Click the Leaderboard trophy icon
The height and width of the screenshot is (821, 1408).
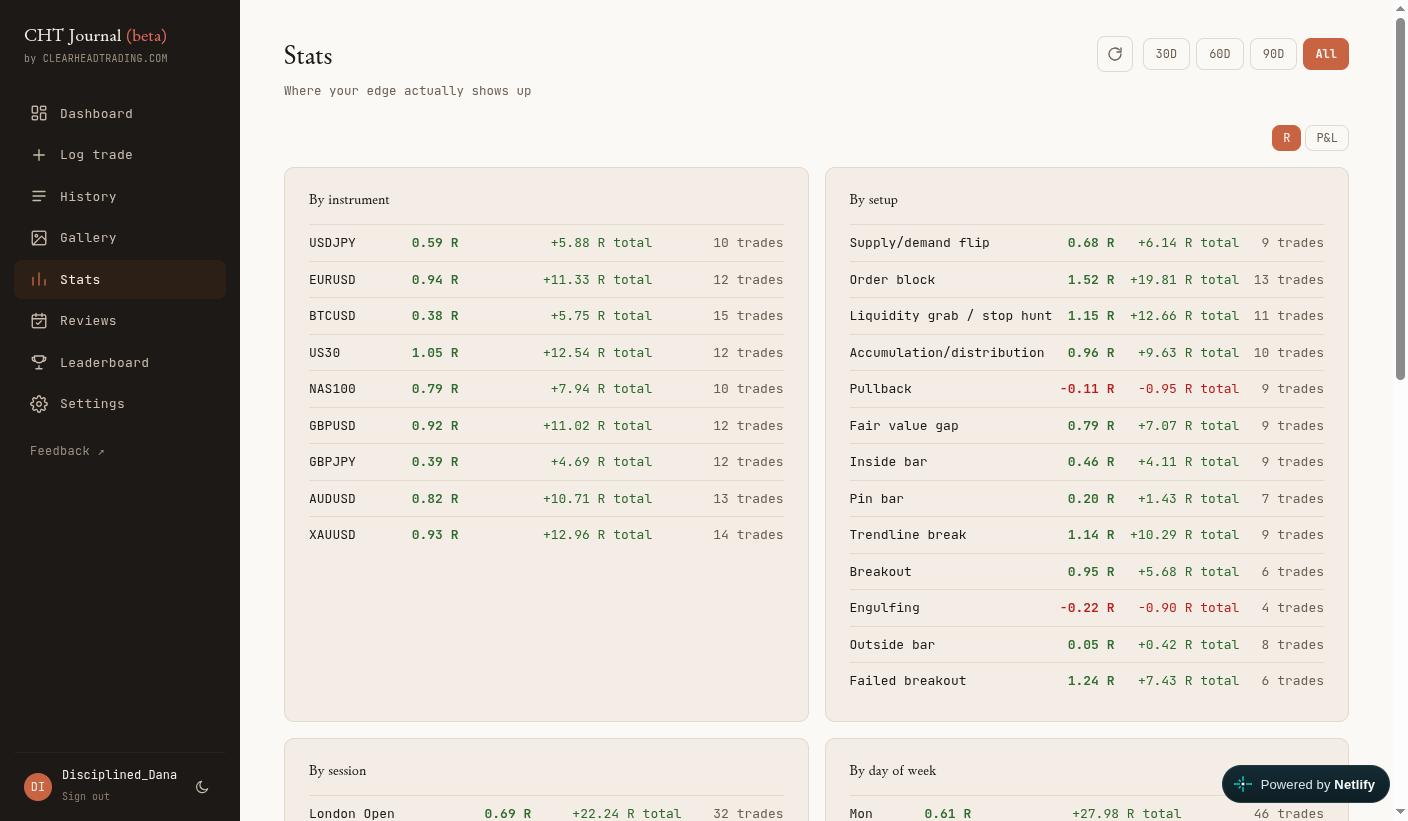point(39,362)
